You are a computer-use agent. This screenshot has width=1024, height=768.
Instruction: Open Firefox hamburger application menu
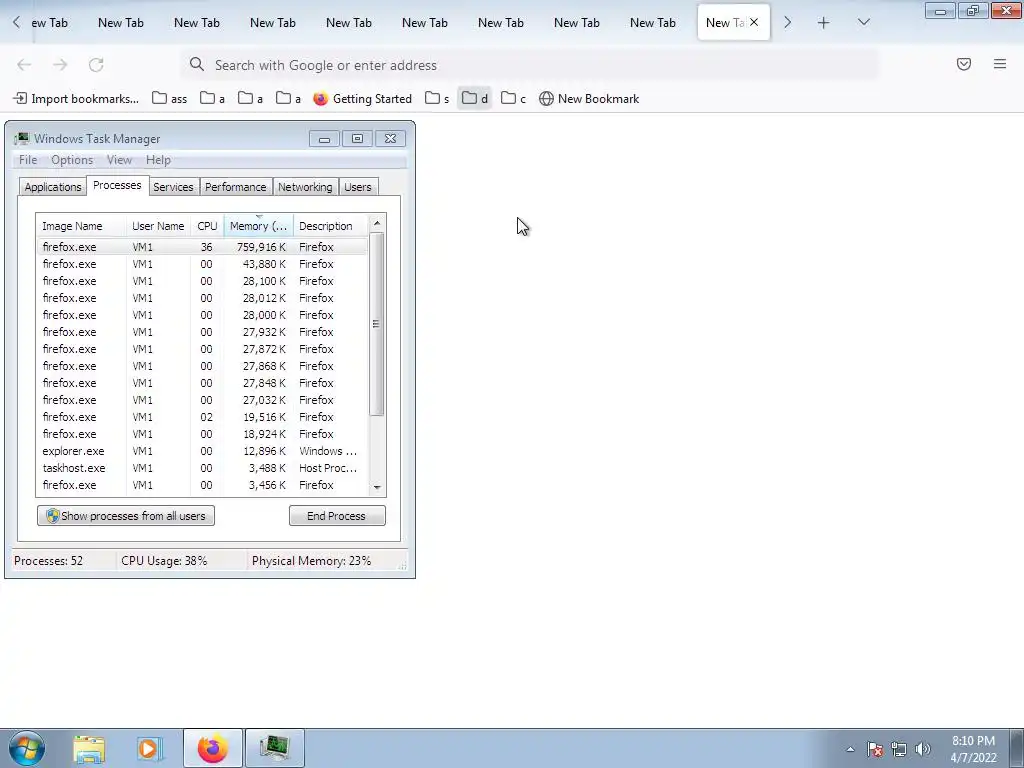(x=1000, y=64)
